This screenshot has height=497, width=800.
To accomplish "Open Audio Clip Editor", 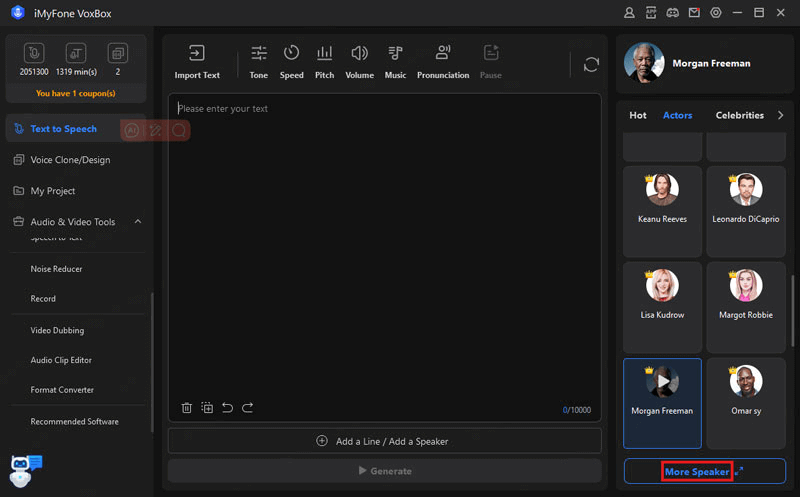I will coord(61,360).
